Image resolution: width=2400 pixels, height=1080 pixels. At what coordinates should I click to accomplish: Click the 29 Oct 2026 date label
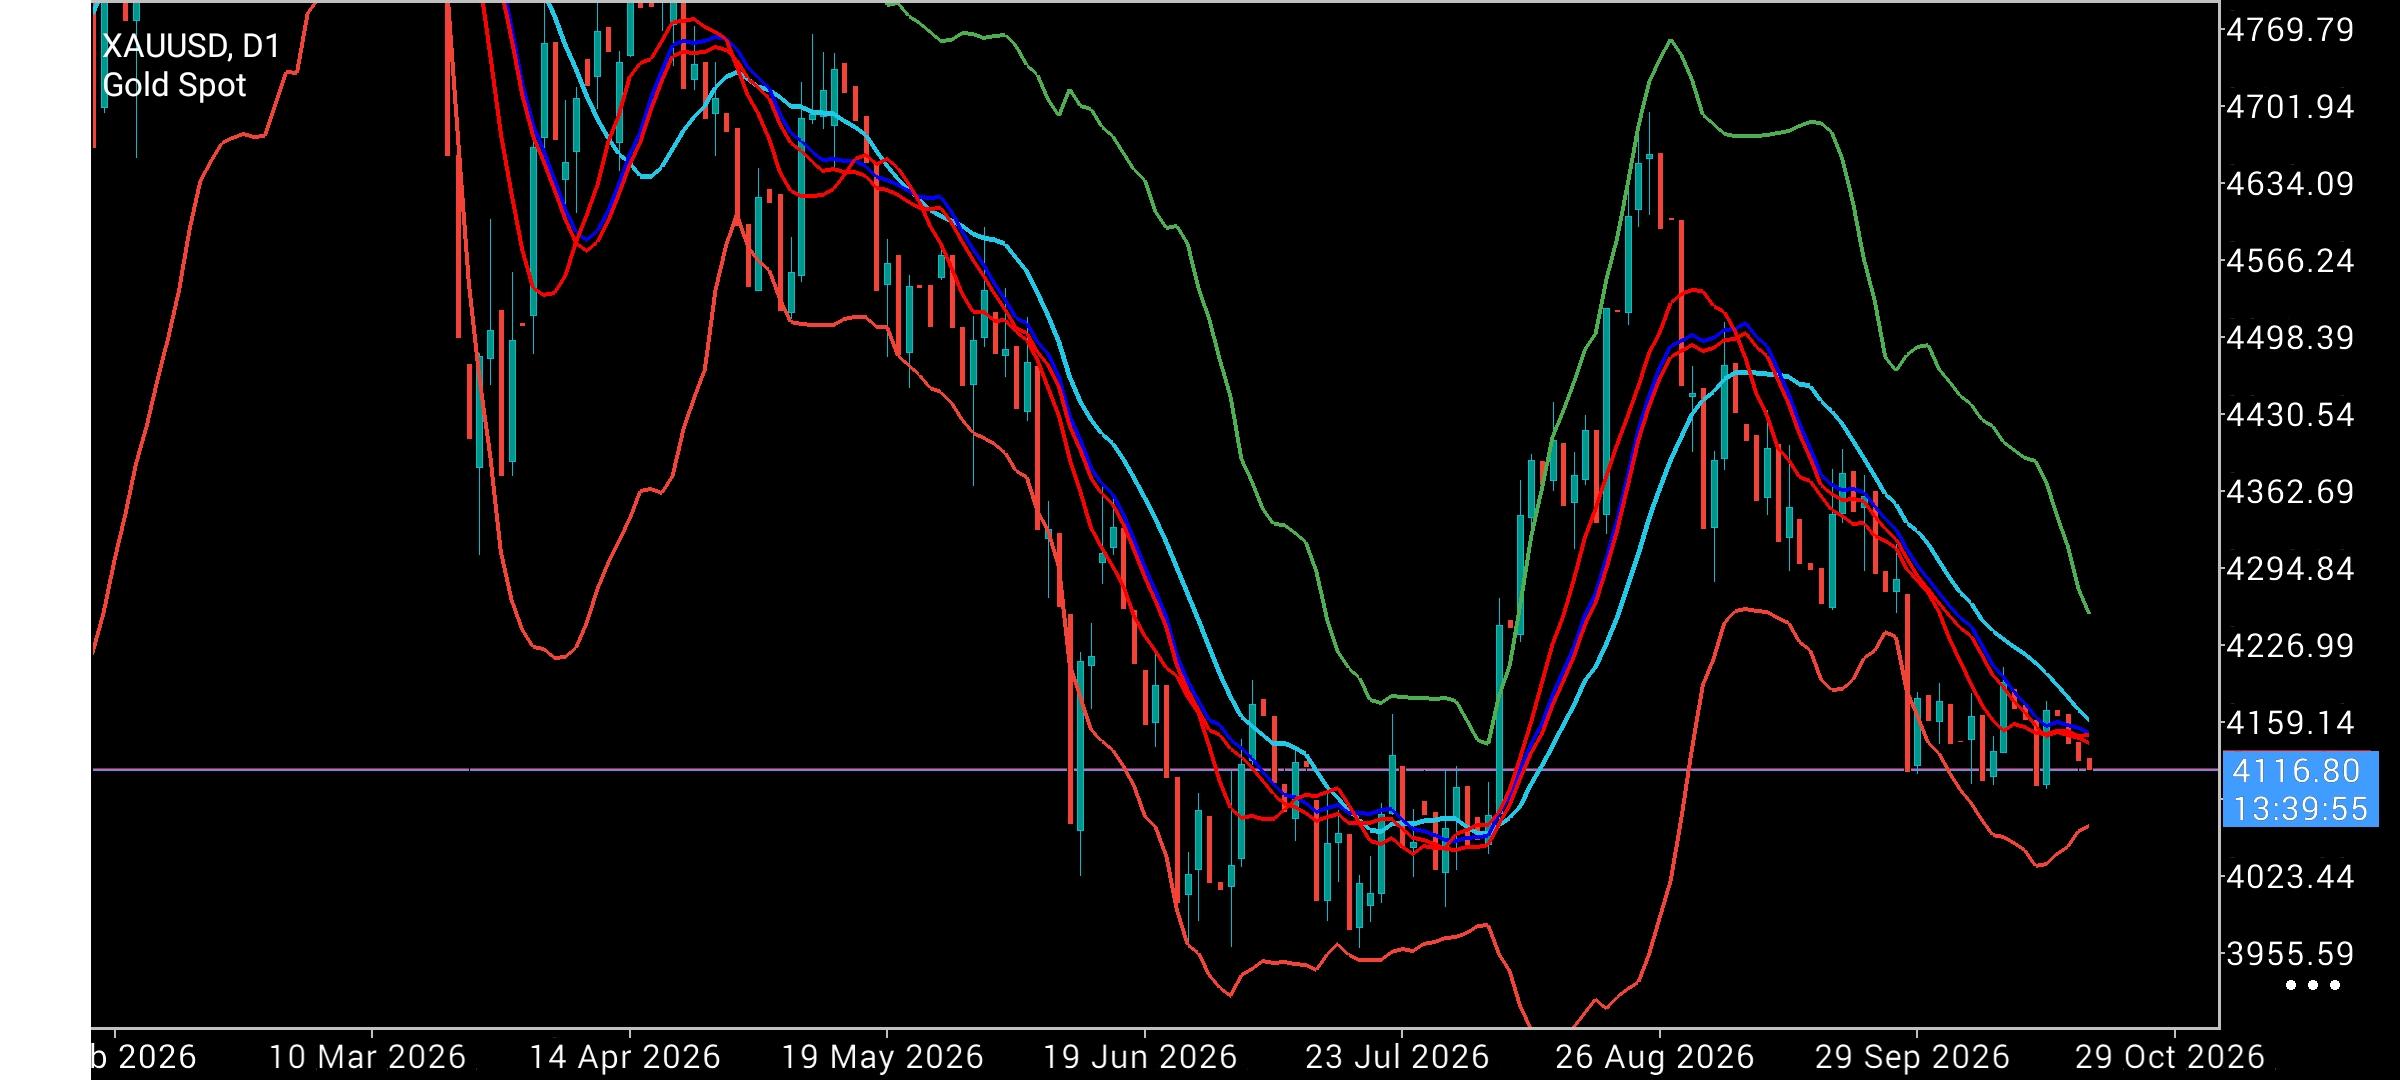point(2169,1057)
